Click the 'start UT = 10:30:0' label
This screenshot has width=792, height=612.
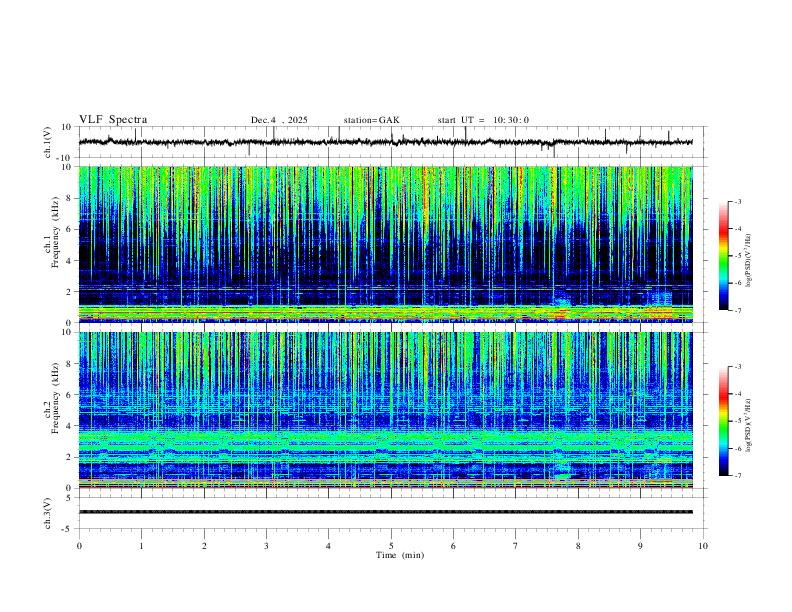(483, 120)
